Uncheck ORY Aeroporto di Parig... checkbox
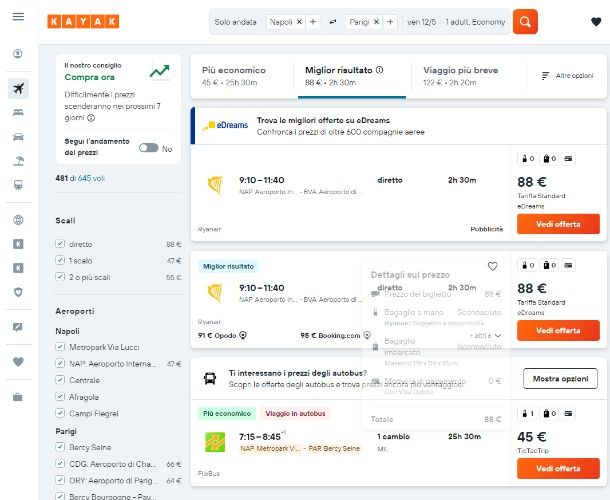The width and height of the screenshot is (610, 500). click(60, 480)
